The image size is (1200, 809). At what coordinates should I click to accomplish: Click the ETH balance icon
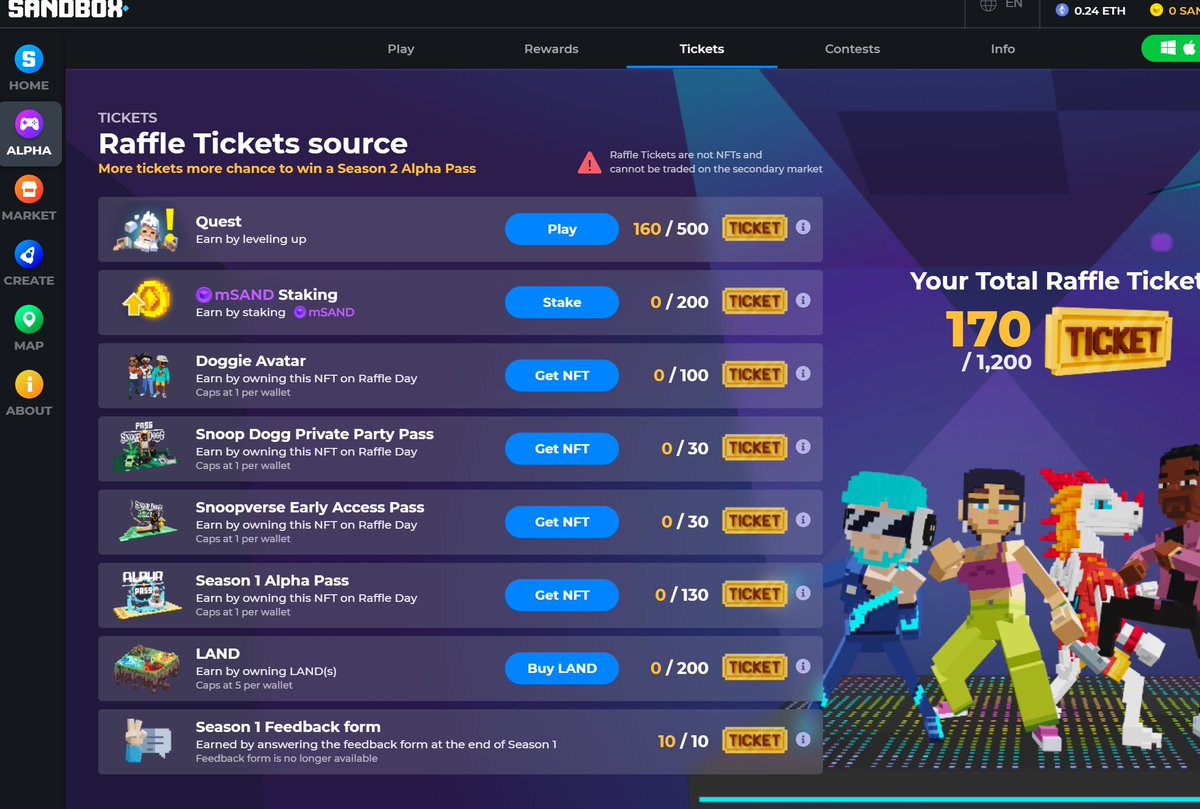click(1062, 10)
